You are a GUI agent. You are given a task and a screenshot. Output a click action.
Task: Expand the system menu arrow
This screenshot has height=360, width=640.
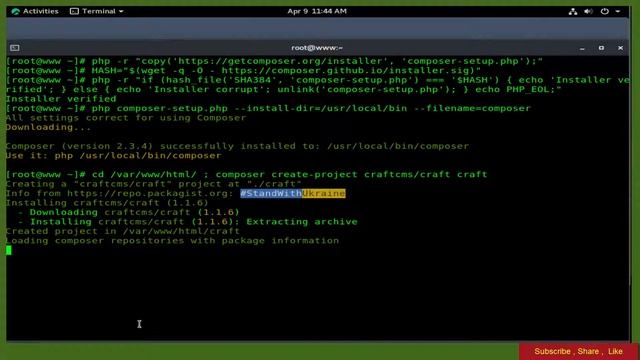pos(618,11)
